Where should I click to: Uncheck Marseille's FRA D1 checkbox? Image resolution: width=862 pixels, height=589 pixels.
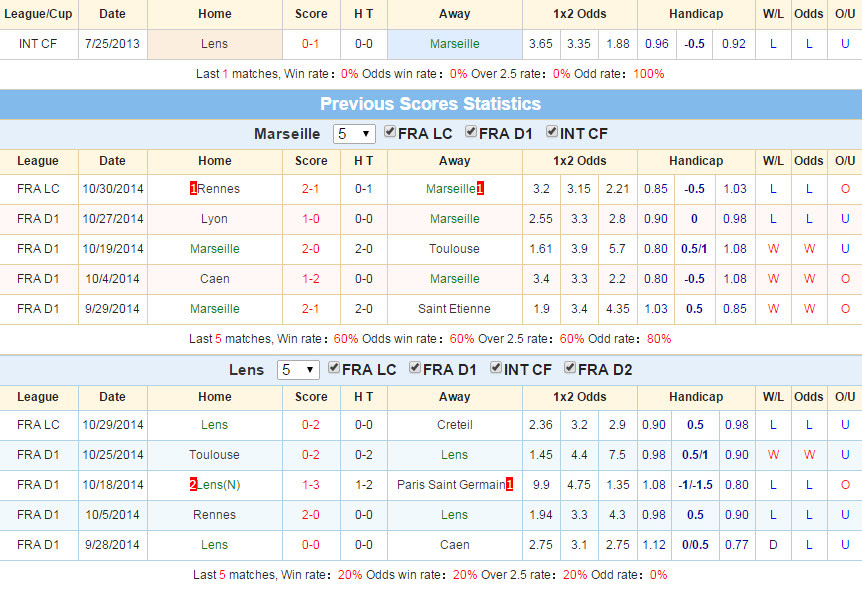tap(471, 131)
